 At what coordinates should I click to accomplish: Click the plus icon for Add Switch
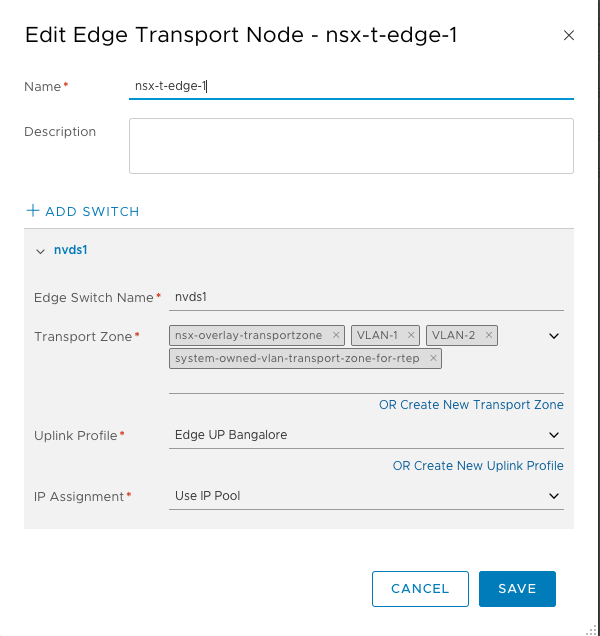pyautogui.click(x=33, y=211)
